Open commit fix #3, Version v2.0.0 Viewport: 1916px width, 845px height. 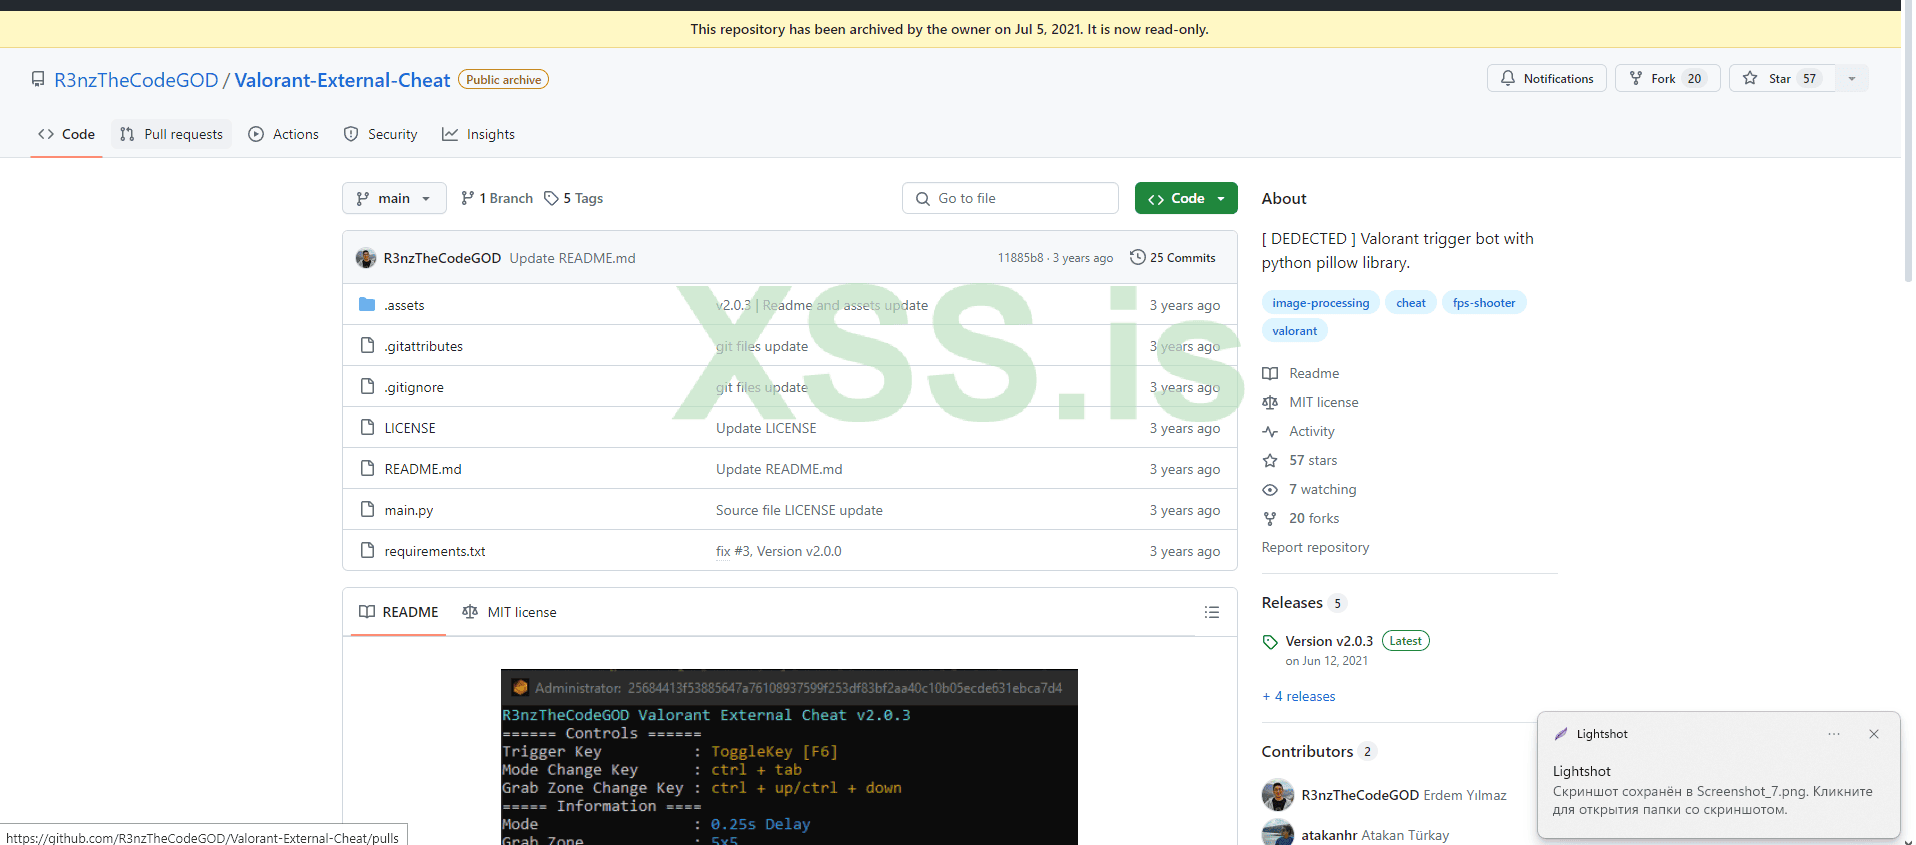779,551
